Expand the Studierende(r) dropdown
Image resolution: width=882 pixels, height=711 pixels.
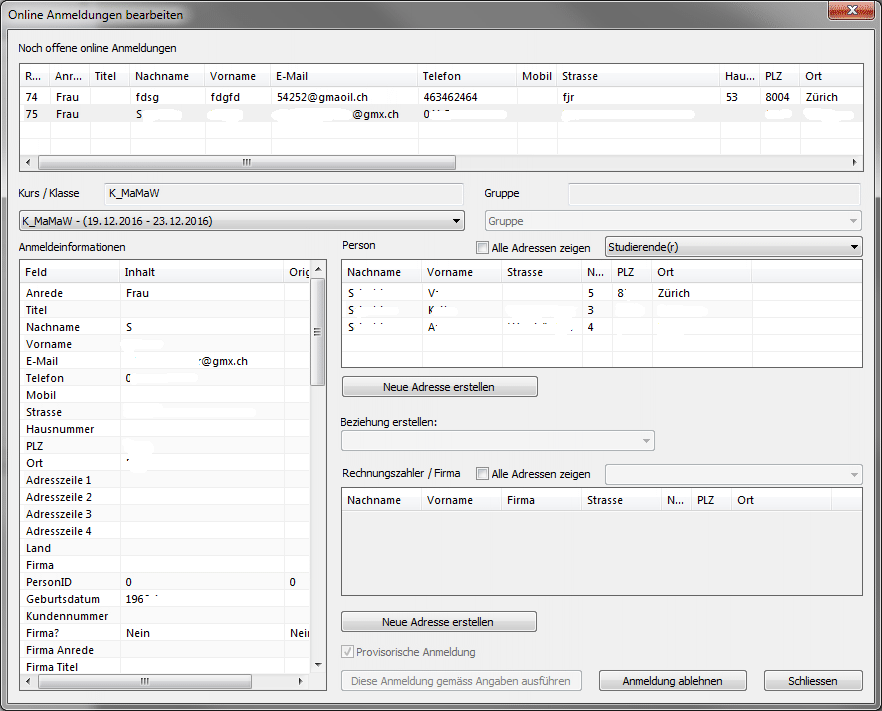[x=853, y=247]
